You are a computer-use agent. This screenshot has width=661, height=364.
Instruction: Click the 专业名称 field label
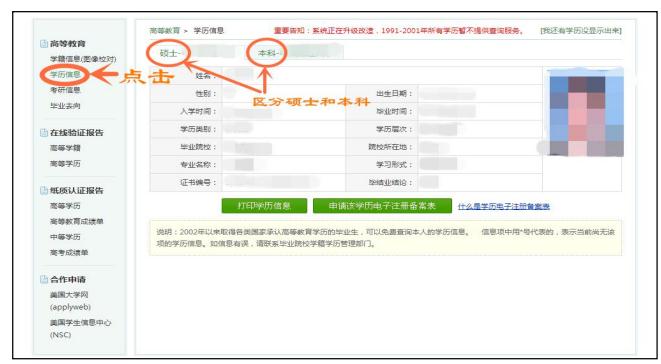pyautogui.click(x=198, y=164)
